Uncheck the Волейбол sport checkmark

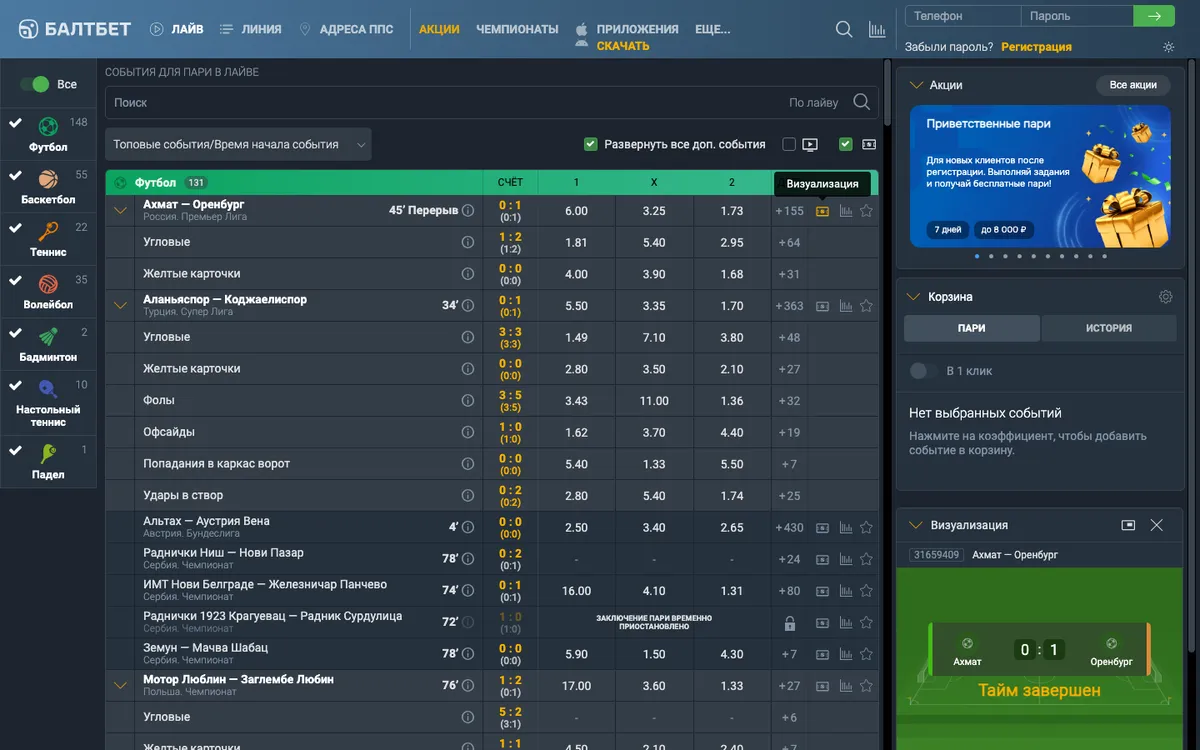click(x=15, y=281)
